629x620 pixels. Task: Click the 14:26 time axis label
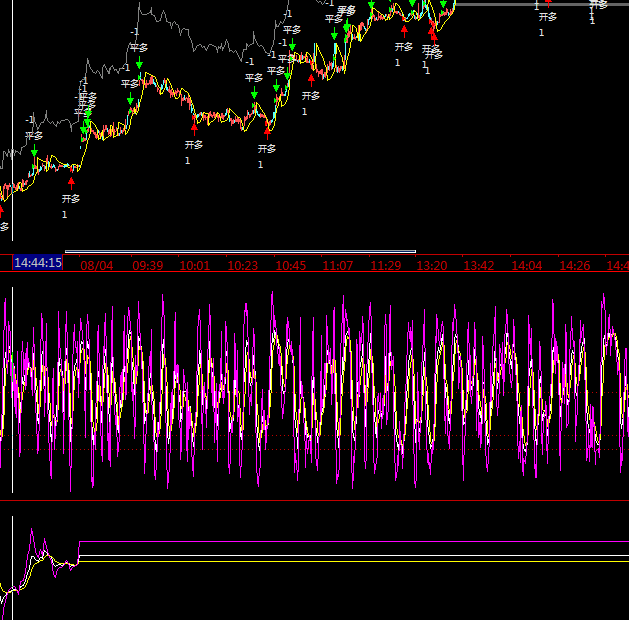574,266
